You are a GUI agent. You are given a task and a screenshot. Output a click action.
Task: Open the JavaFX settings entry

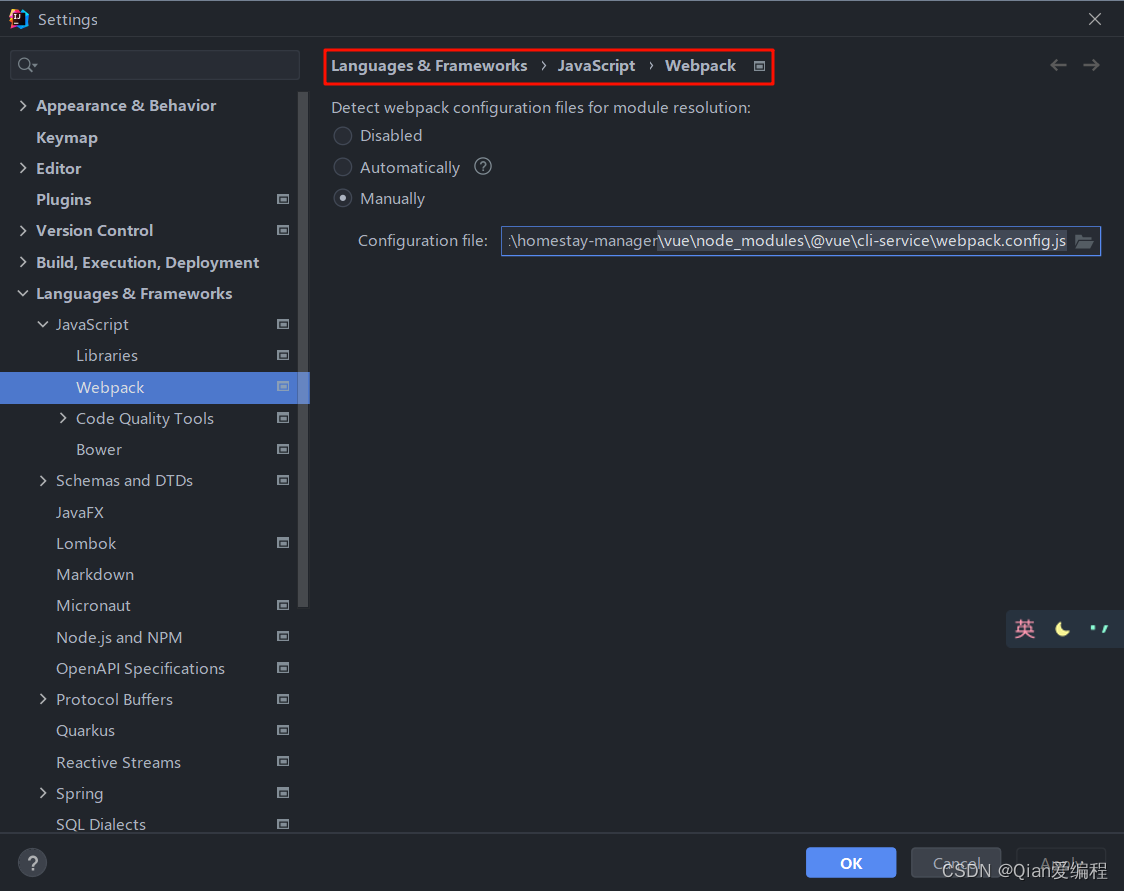(x=80, y=513)
